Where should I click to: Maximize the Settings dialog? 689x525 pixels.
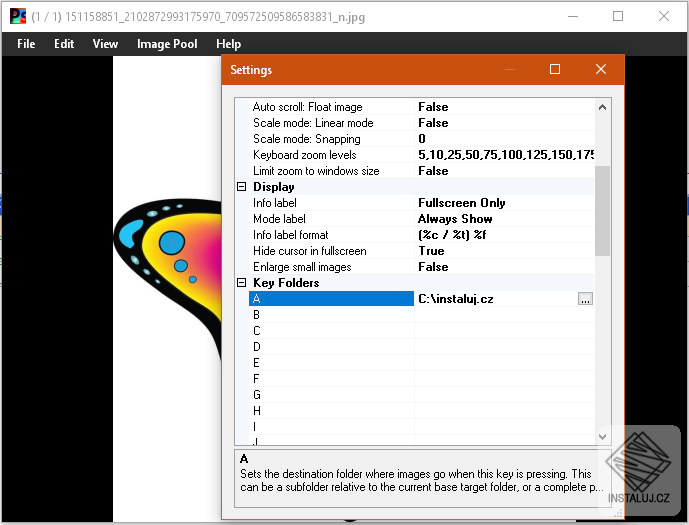[555, 69]
